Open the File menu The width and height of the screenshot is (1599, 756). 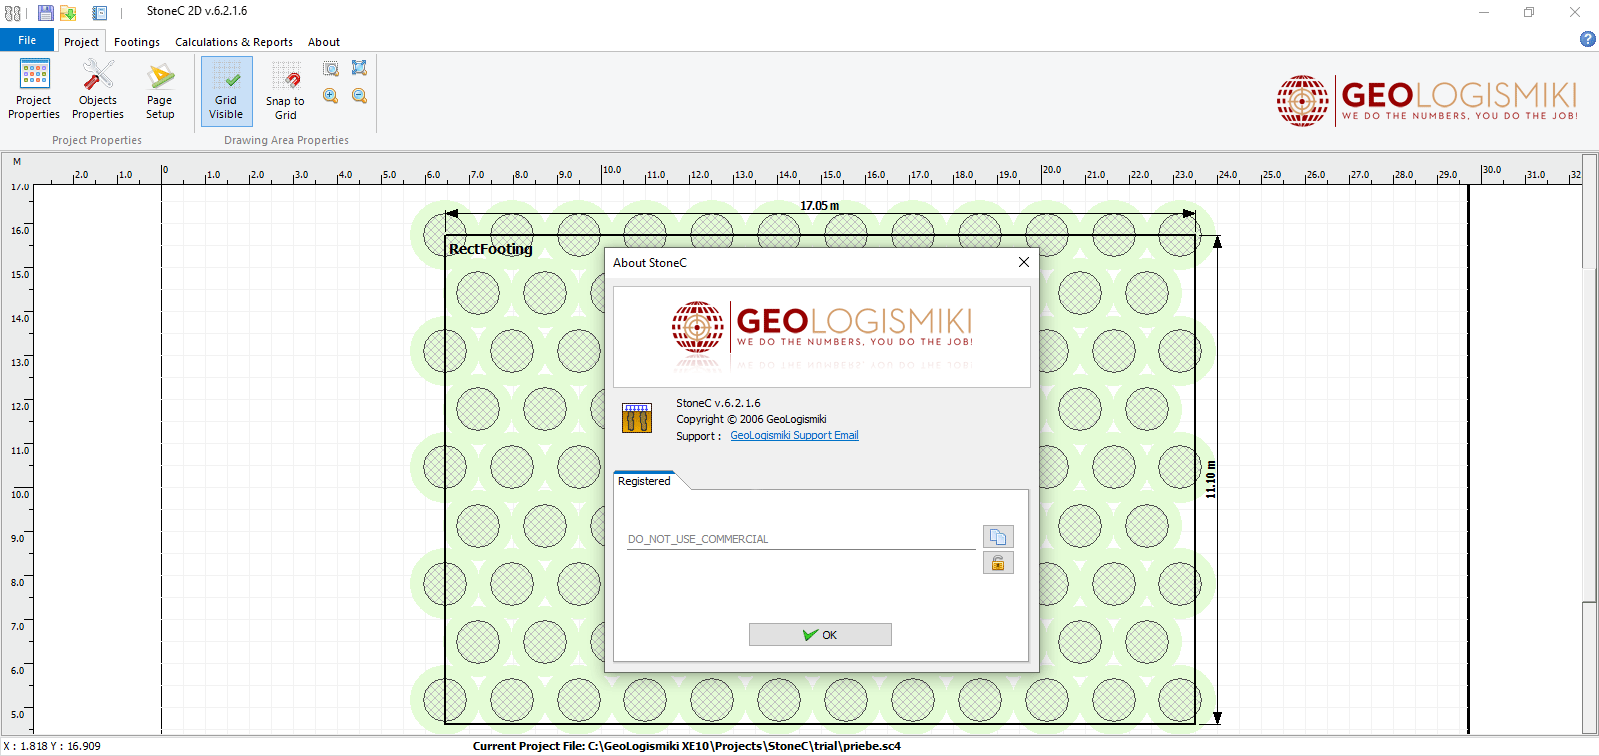click(27, 40)
